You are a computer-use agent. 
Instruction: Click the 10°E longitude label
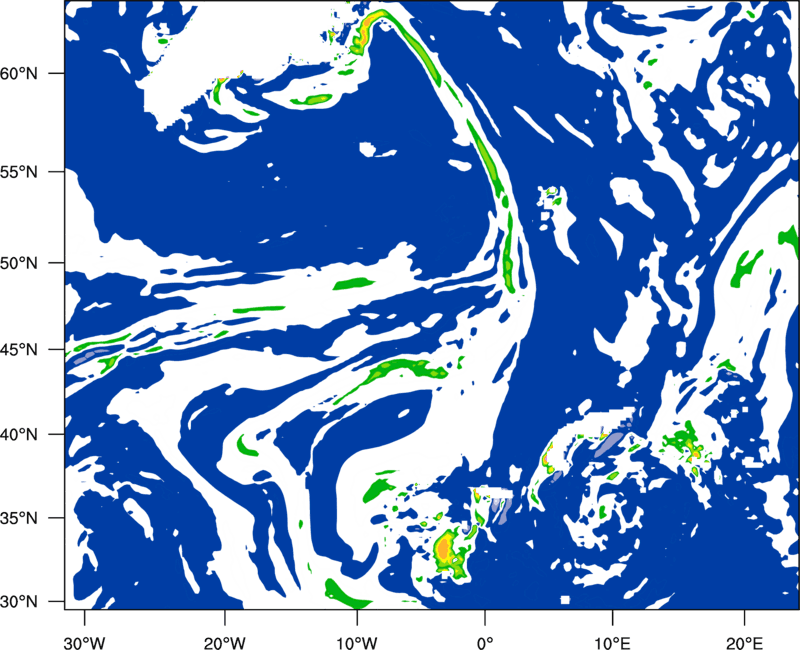(x=612, y=643)
